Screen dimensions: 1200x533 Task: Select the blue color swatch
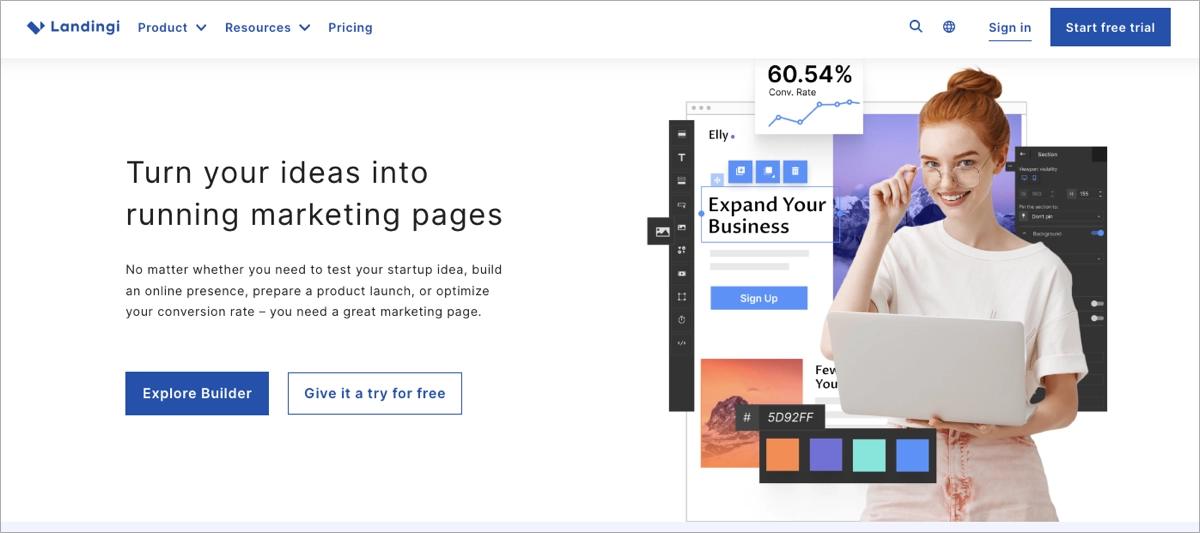click(x=912, y=455)
